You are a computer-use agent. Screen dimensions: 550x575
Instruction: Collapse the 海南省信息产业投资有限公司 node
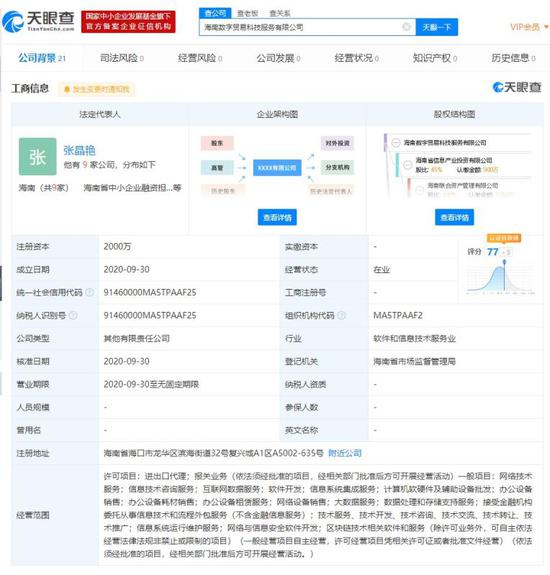pyautogui.click(x=407, y=165)
